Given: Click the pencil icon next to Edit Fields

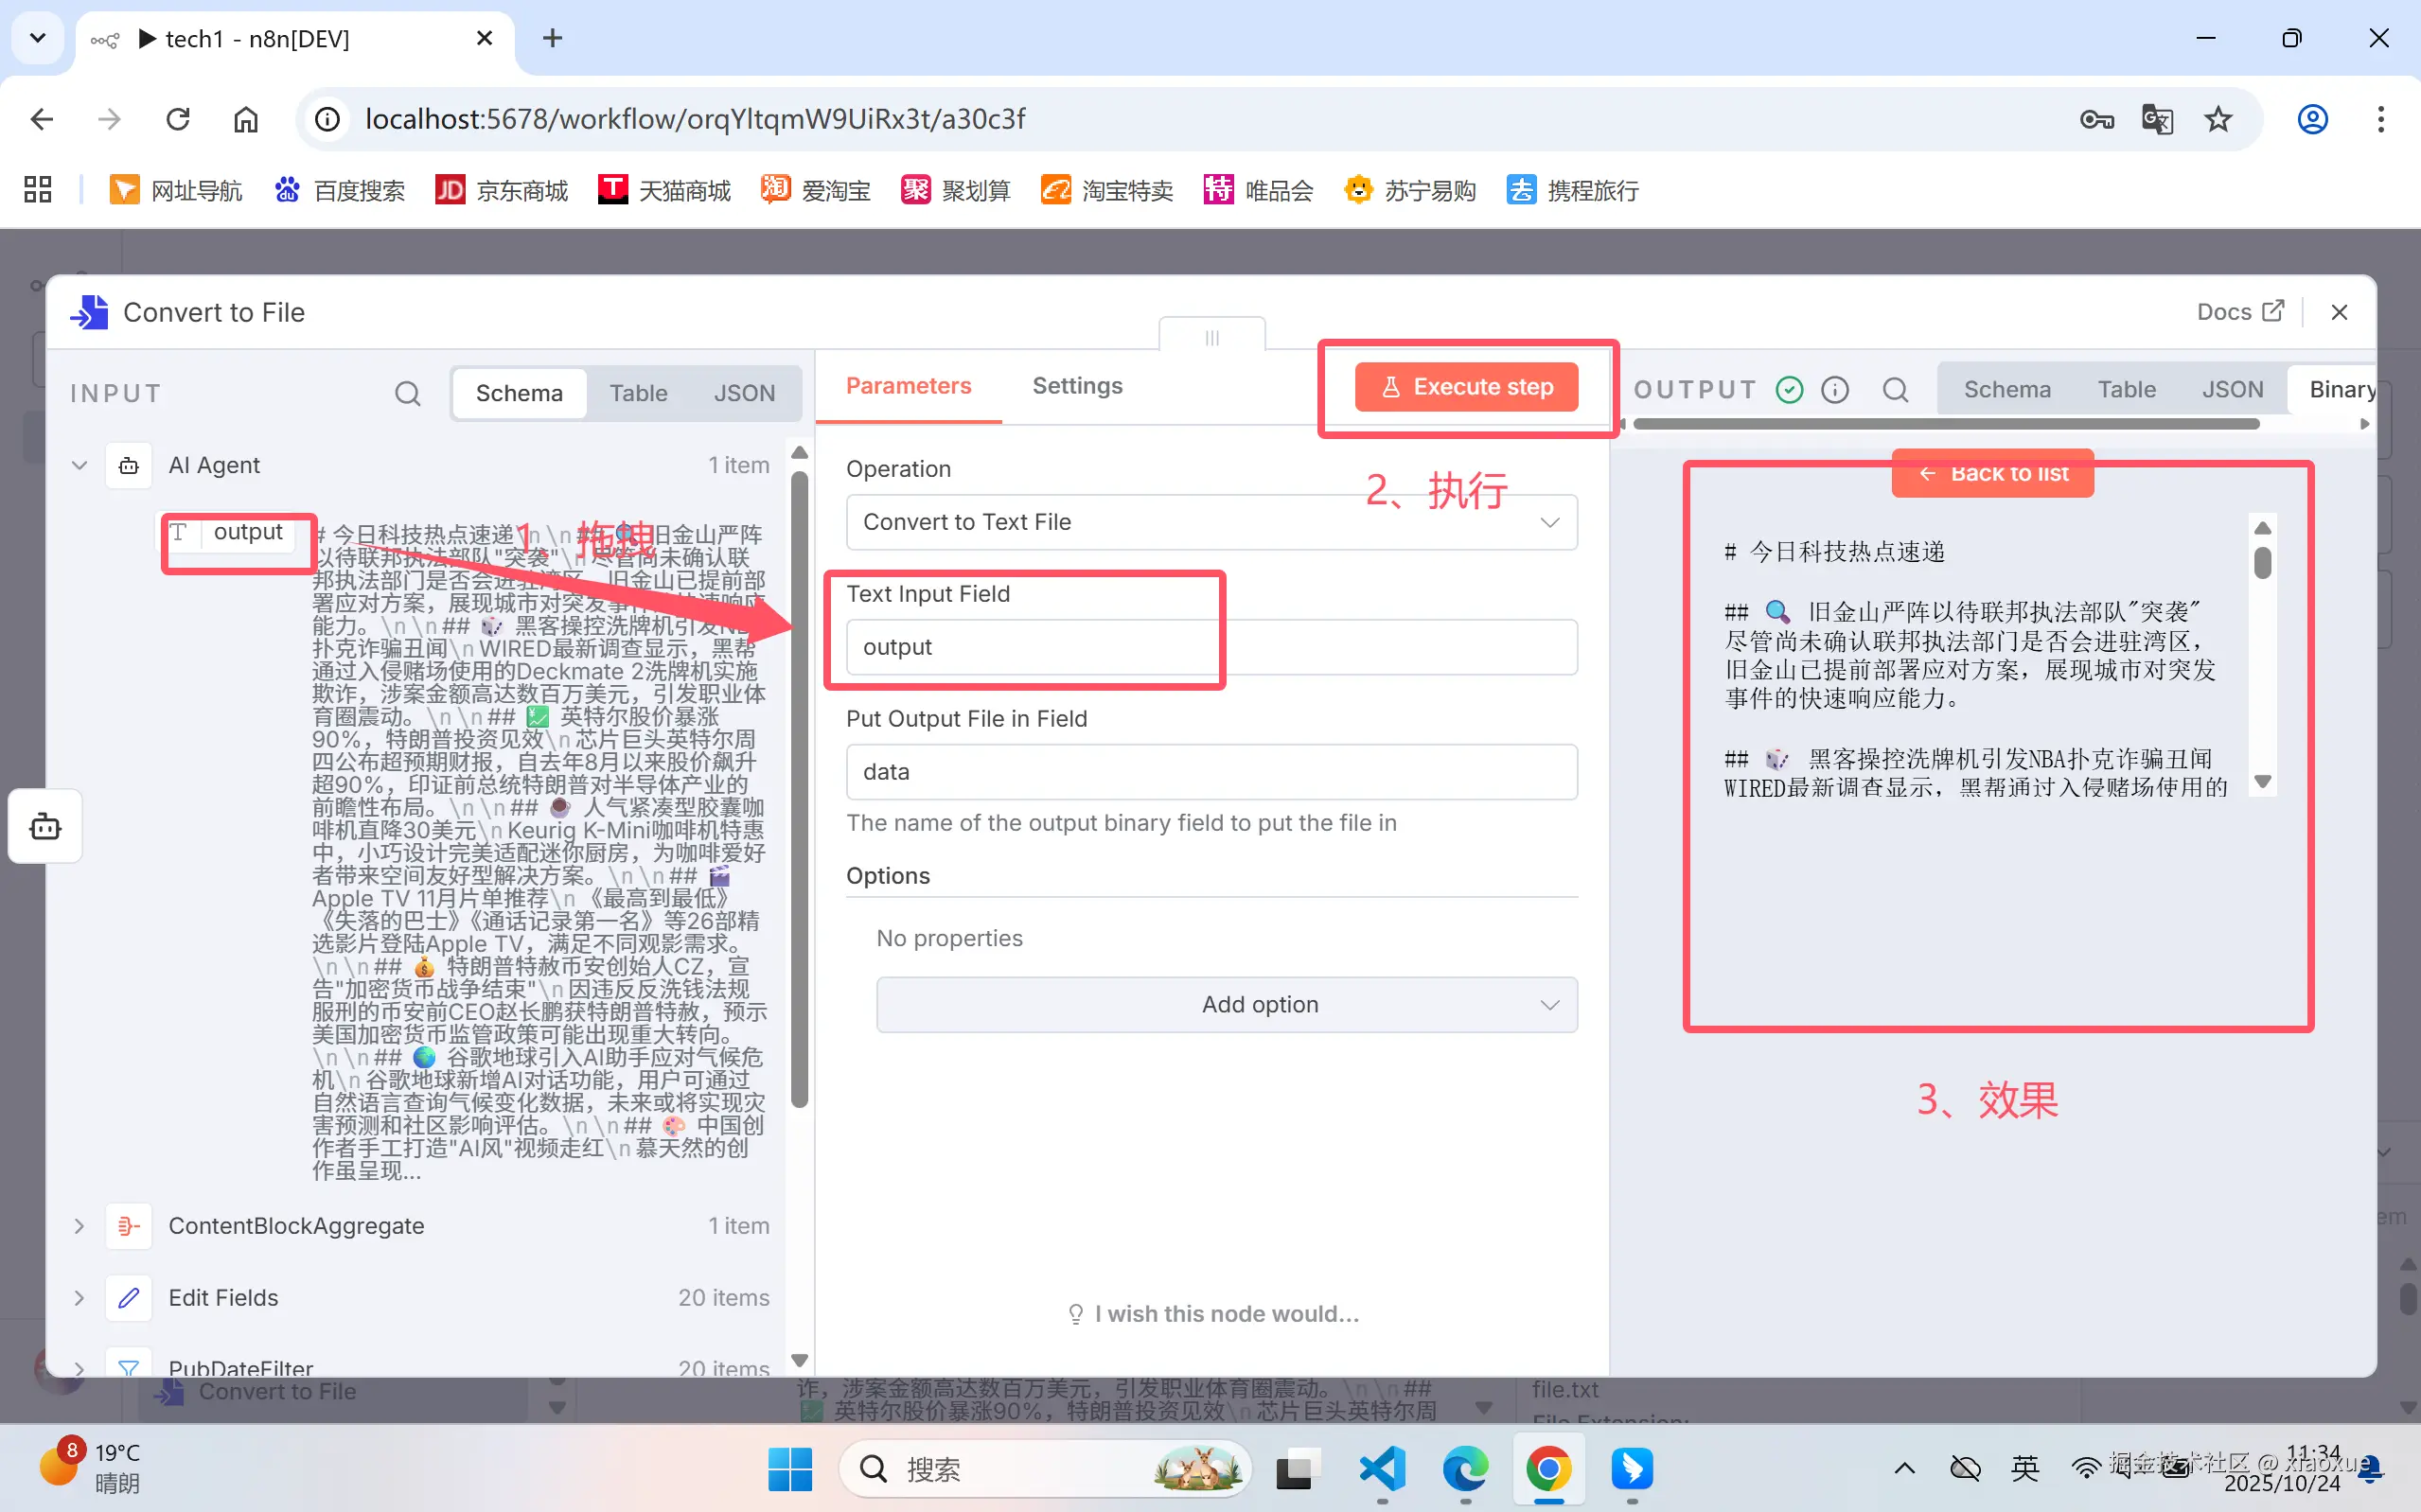Looking at the screenshot, I should [x=128, y=1298].
